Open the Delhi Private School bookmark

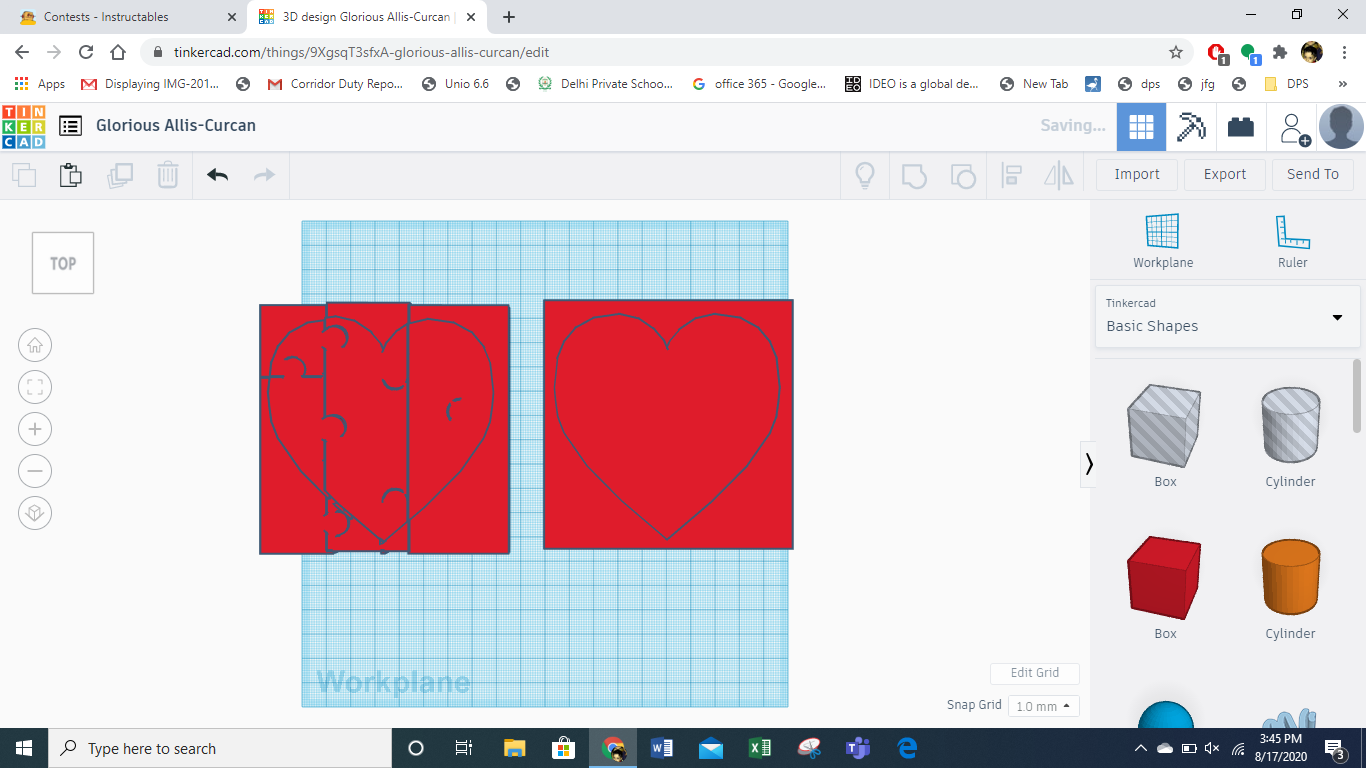click(606, 84)
